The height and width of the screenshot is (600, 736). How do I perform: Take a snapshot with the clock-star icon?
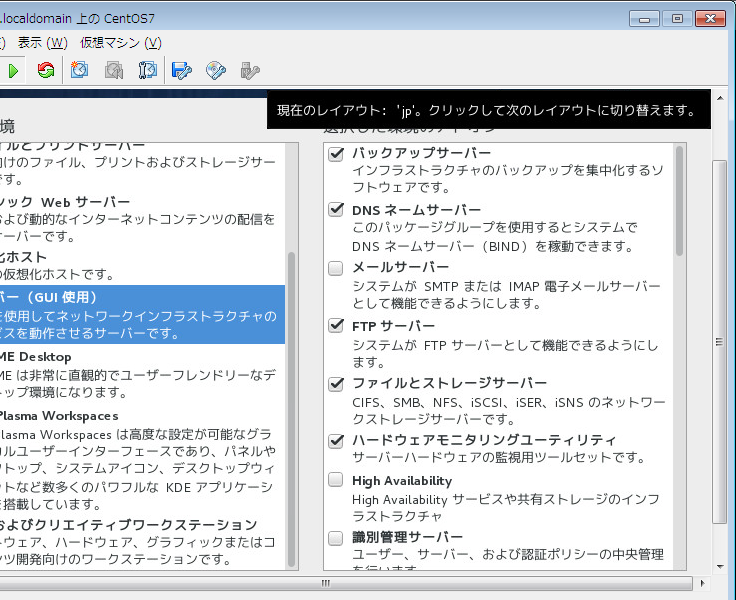tap(79, 70)
